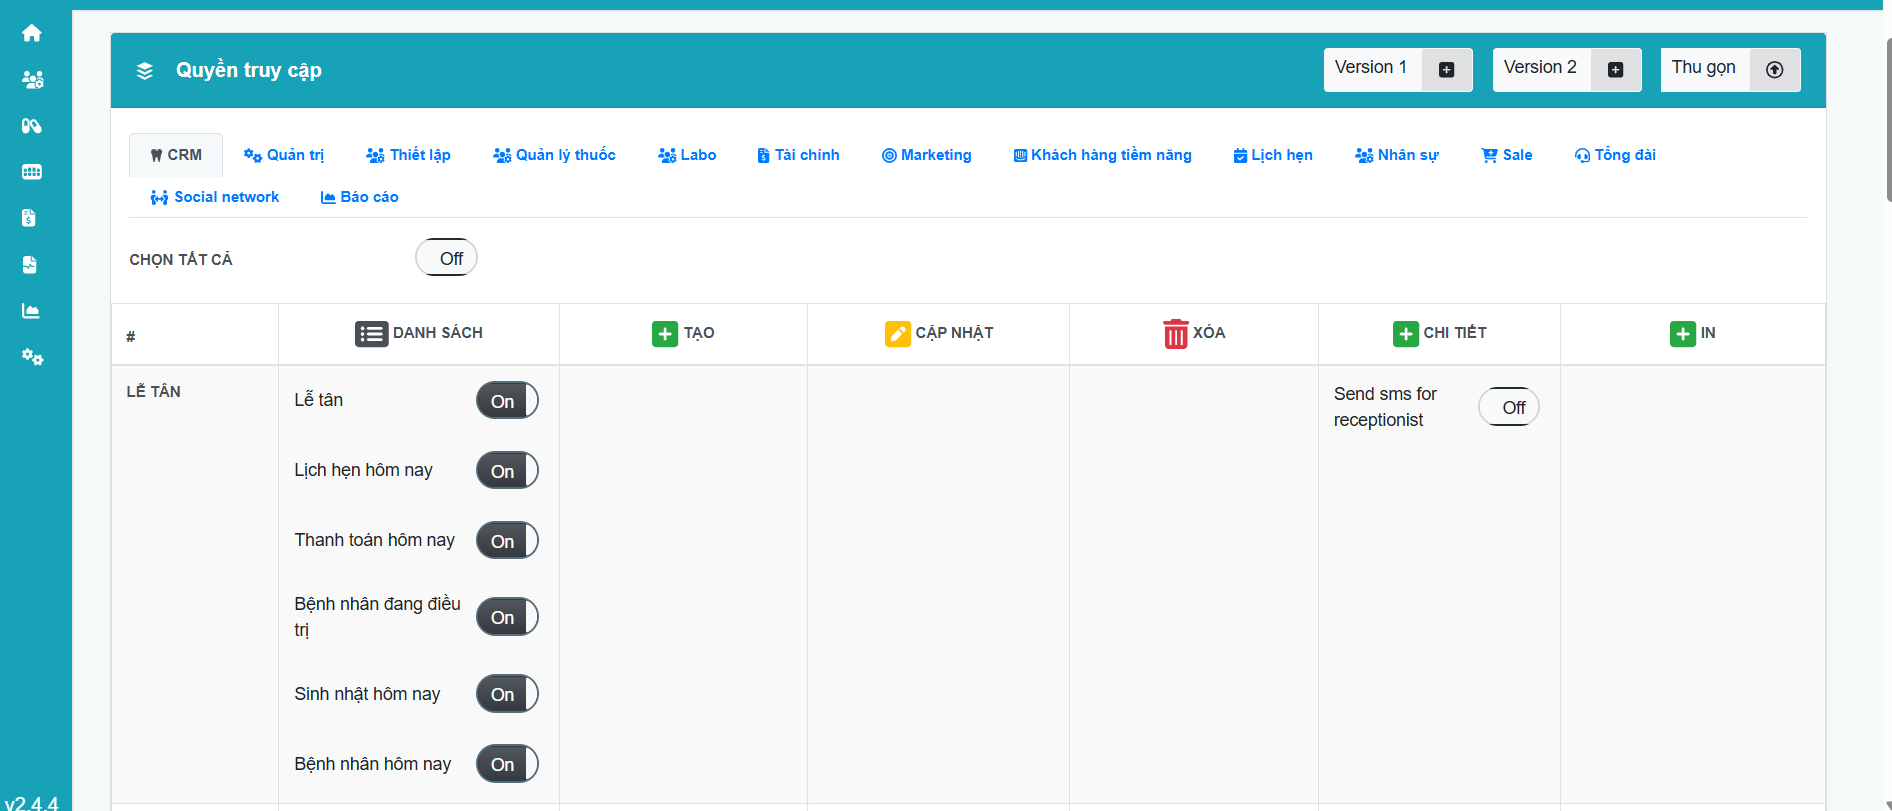Screen dimensions: 1892x811
Task: Click the page vertical scrollbar
Action: point(1887,120)
